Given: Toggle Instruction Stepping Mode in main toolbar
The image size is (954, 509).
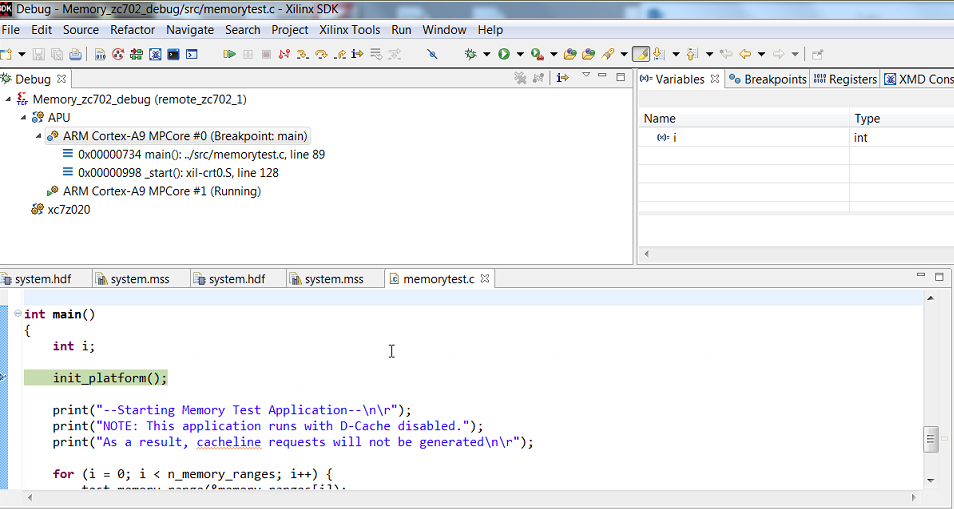Looking at the screenshot, I should coord(357,54).
